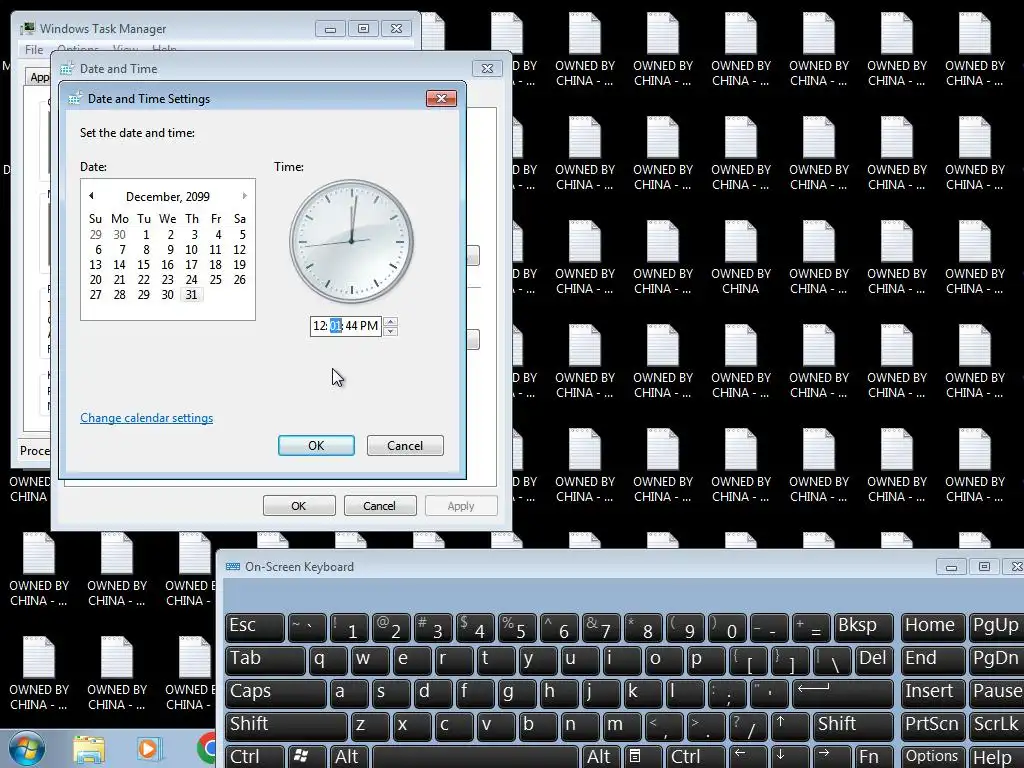The image size is (1024, 768).
Task: Click the q key on On-Screen Keyboard
Action: (328, 660)
